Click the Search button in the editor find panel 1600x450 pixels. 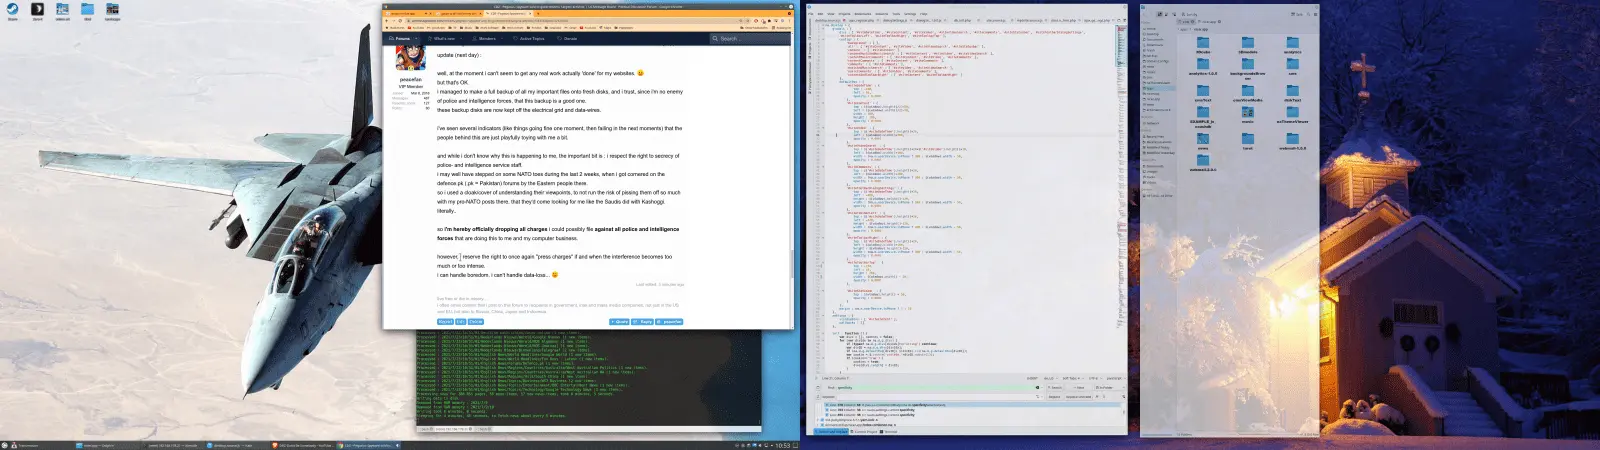[x=1055, y=388]
